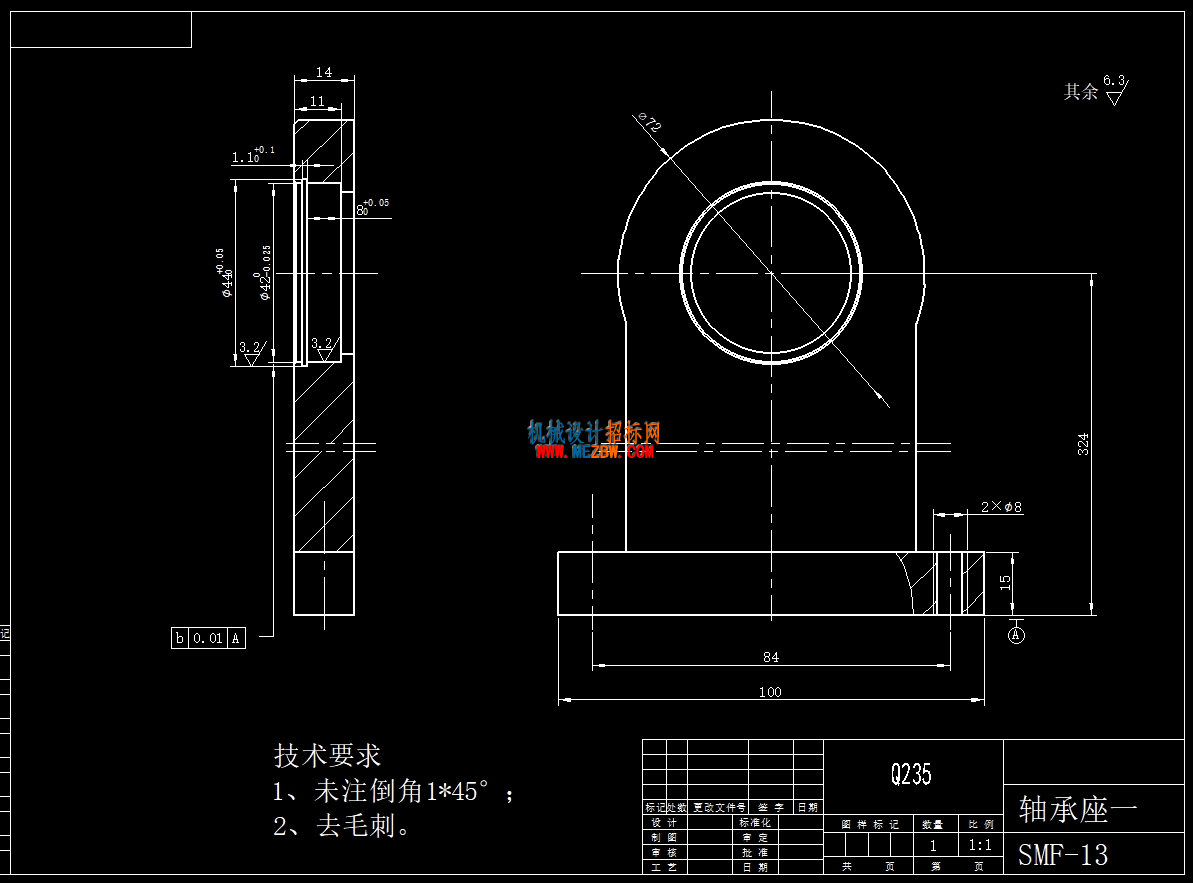Viewport: 1193px width, 883px height.
Task: Click the '14' width dimension text
Action: tap(324, 72)
